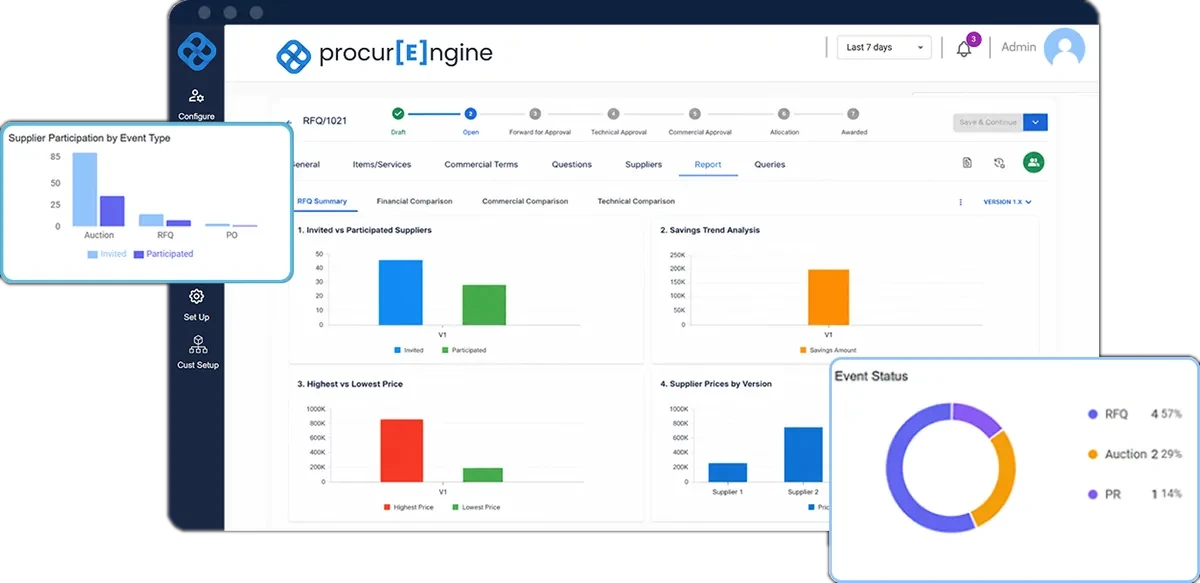Click Auction legend entry in Event Status
The height and width of the screenshot is (583, 1200).
(1134, 454)
